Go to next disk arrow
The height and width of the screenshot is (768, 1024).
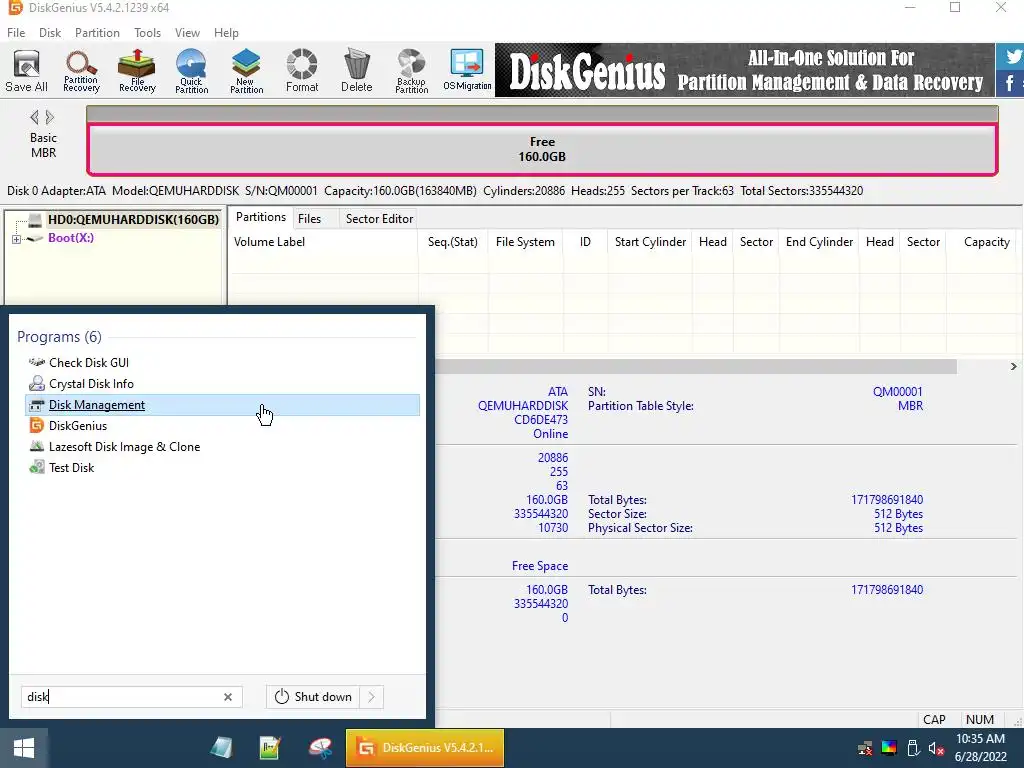click(x=50, y=118)
